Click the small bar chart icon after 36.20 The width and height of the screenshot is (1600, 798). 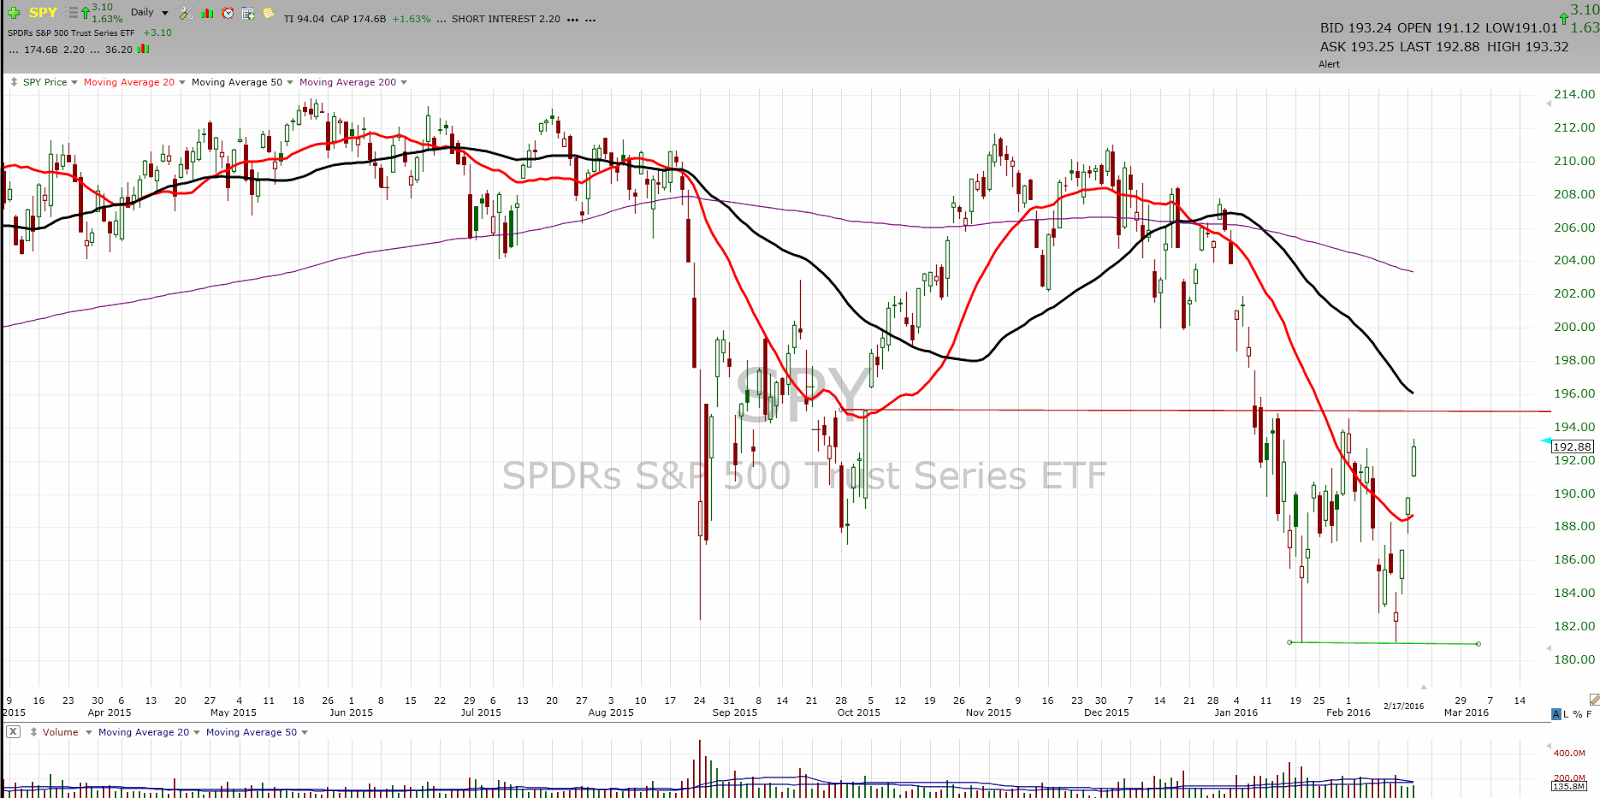coord(144,48)
